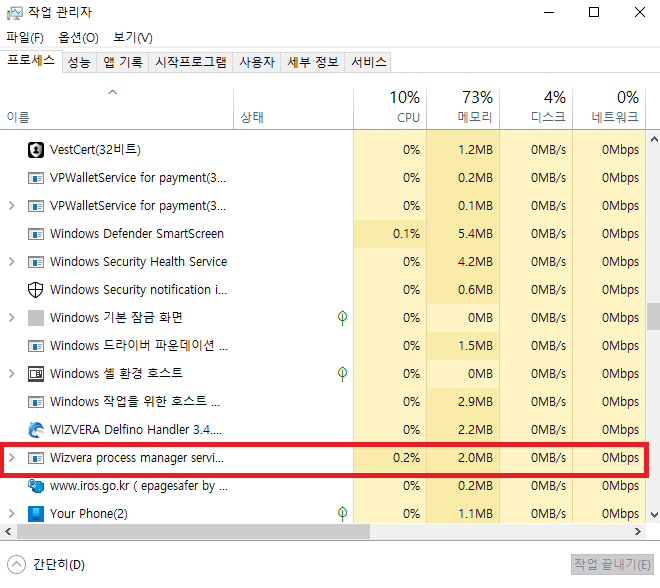Click the vertical scrollbar up arrow
This screenshot has width=660, height=588.
(x=654, y=139)
